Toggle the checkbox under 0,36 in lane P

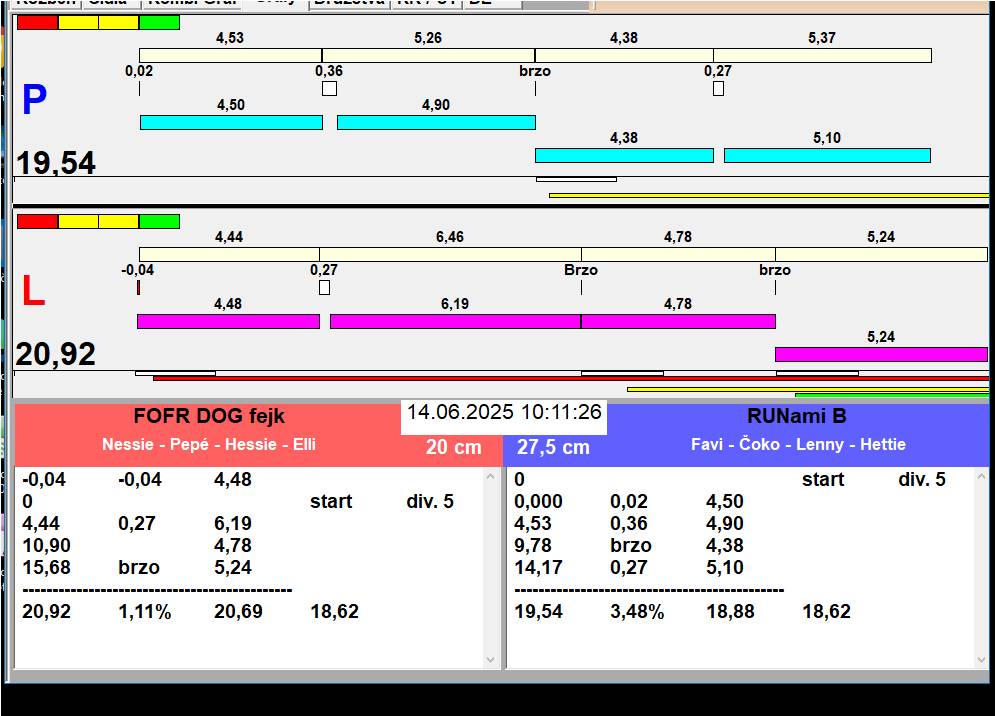pos(329,89)
